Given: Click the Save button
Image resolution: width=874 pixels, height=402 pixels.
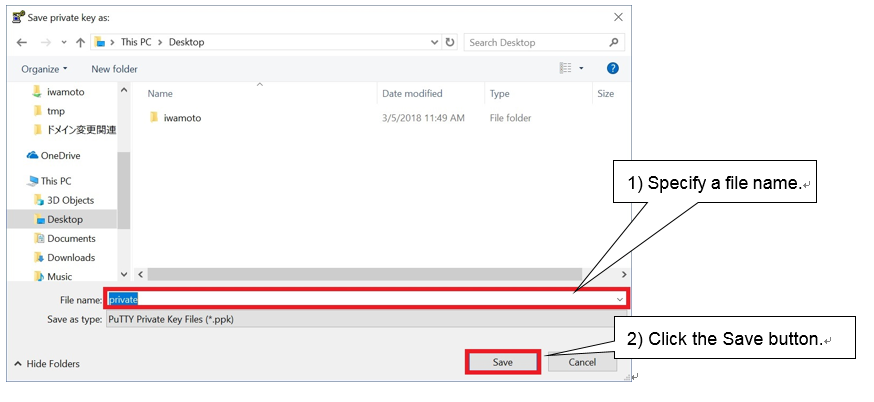Looking at the screenshot, I should (x=502, y=362).
